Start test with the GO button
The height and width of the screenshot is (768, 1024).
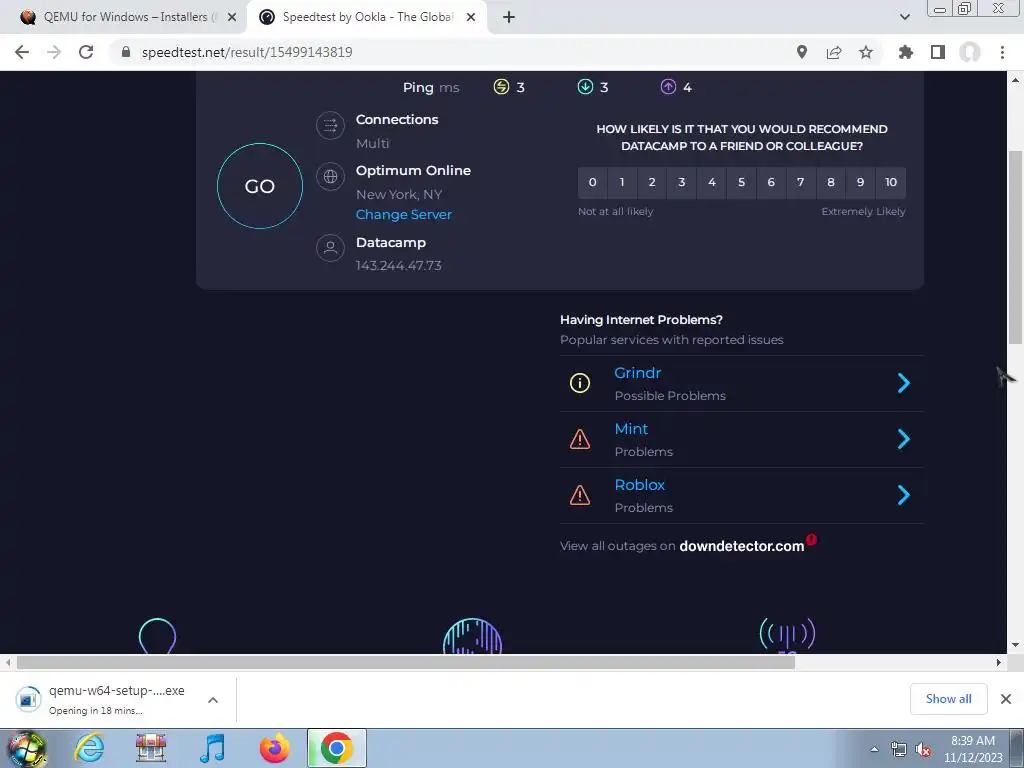[260, 186]
